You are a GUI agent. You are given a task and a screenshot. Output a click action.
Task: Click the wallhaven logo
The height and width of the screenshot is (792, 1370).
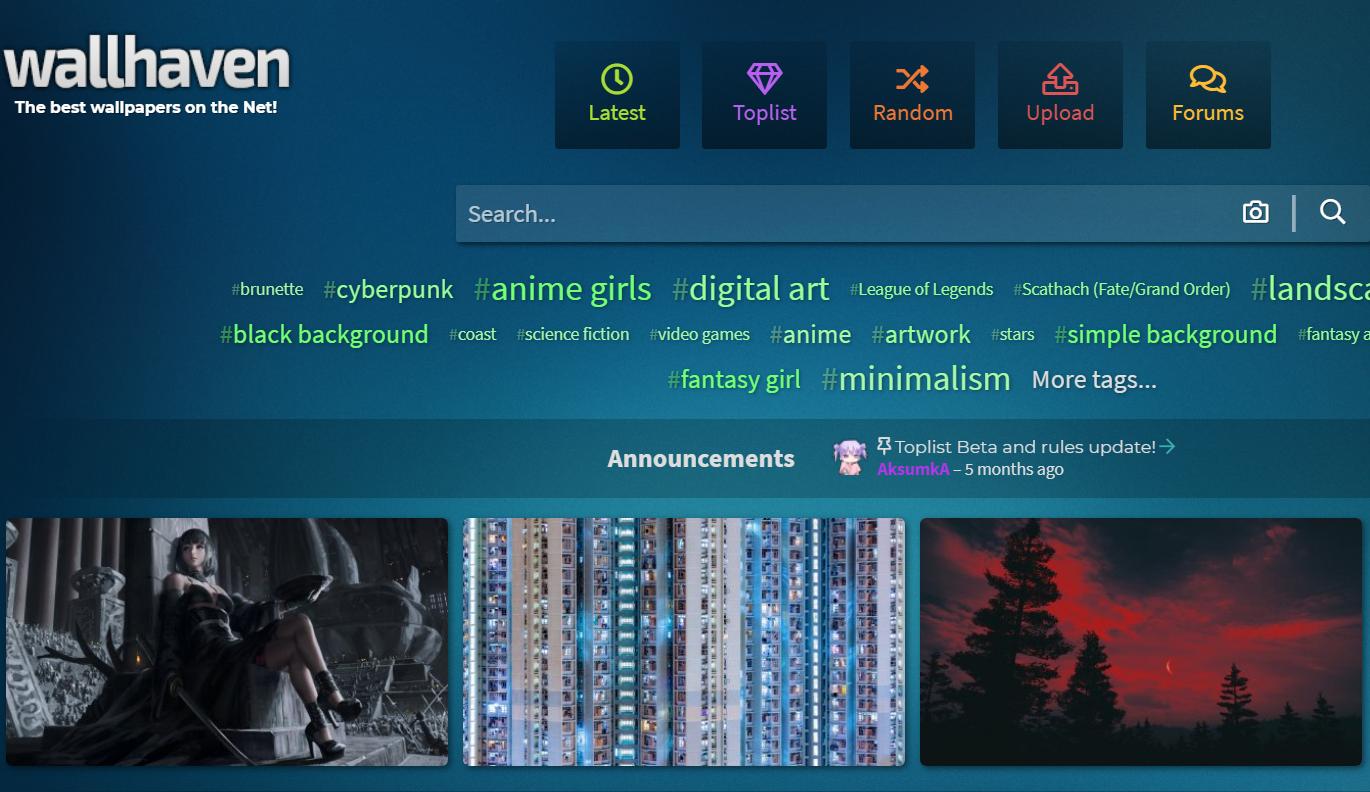(x=147, y=66)
